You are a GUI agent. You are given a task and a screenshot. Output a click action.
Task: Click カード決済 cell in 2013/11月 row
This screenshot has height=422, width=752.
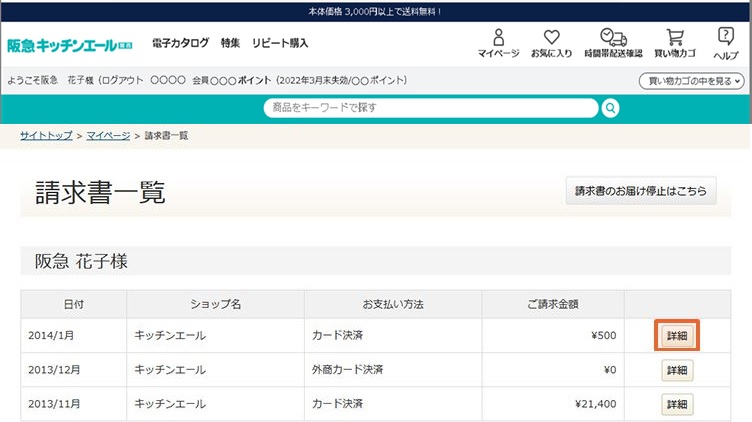click(393, 404)
